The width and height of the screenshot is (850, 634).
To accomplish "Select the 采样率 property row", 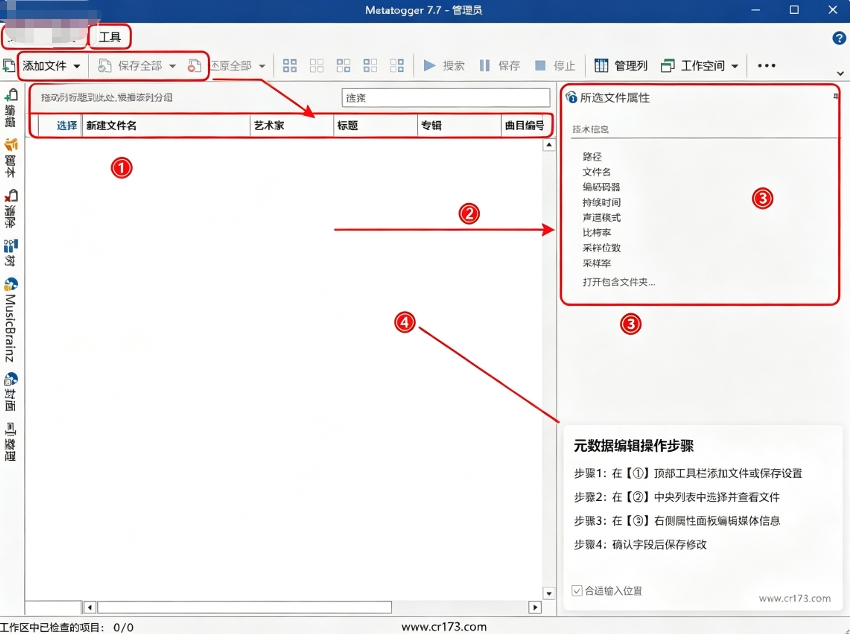I will pos(596,263).
